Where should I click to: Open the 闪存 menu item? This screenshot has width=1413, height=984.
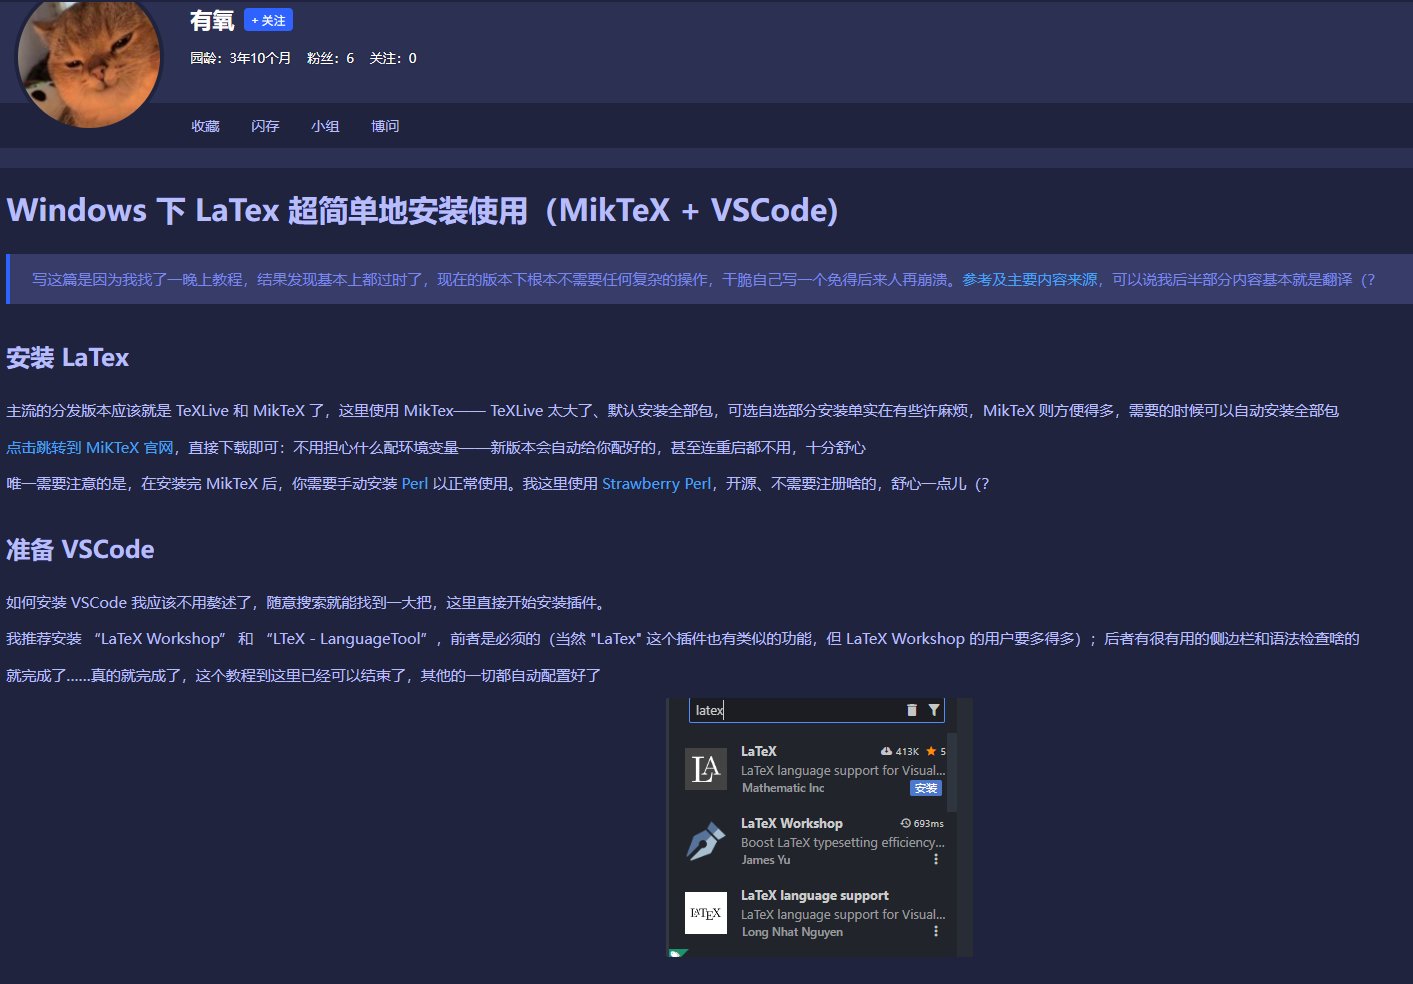(x=264, y=125)
